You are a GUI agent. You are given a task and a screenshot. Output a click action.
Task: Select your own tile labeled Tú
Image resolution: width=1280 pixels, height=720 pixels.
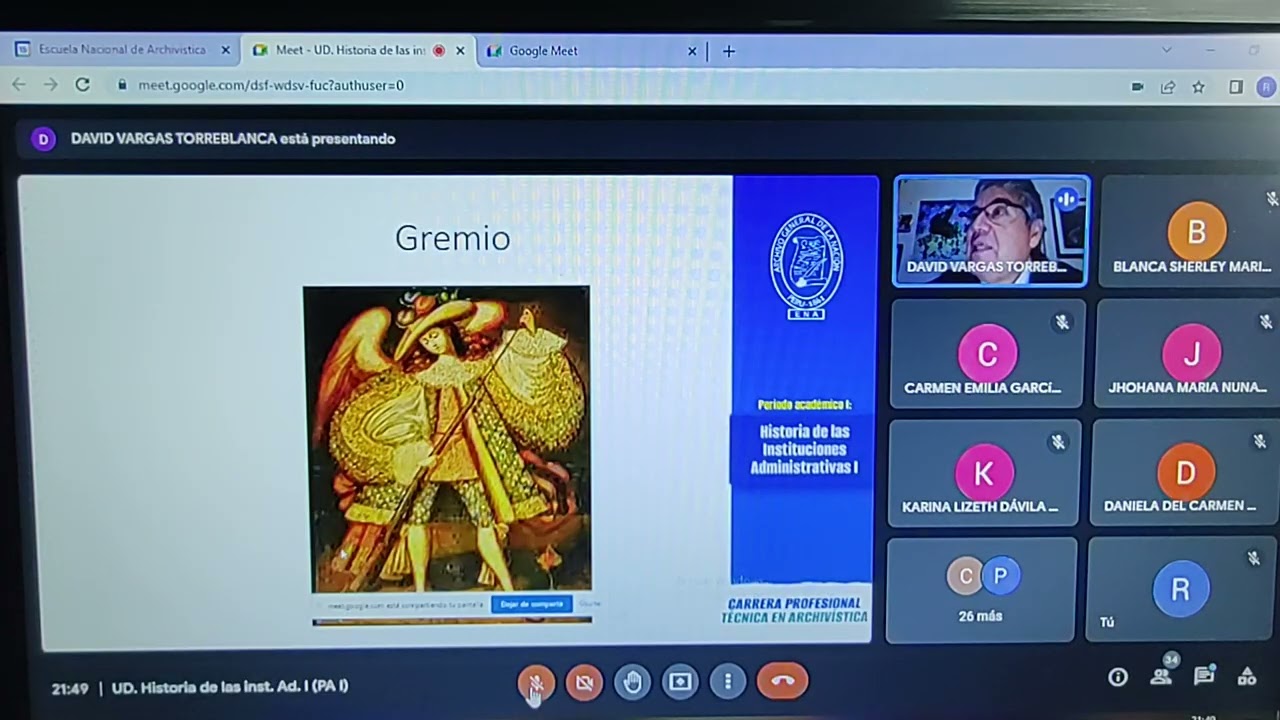1181,590
